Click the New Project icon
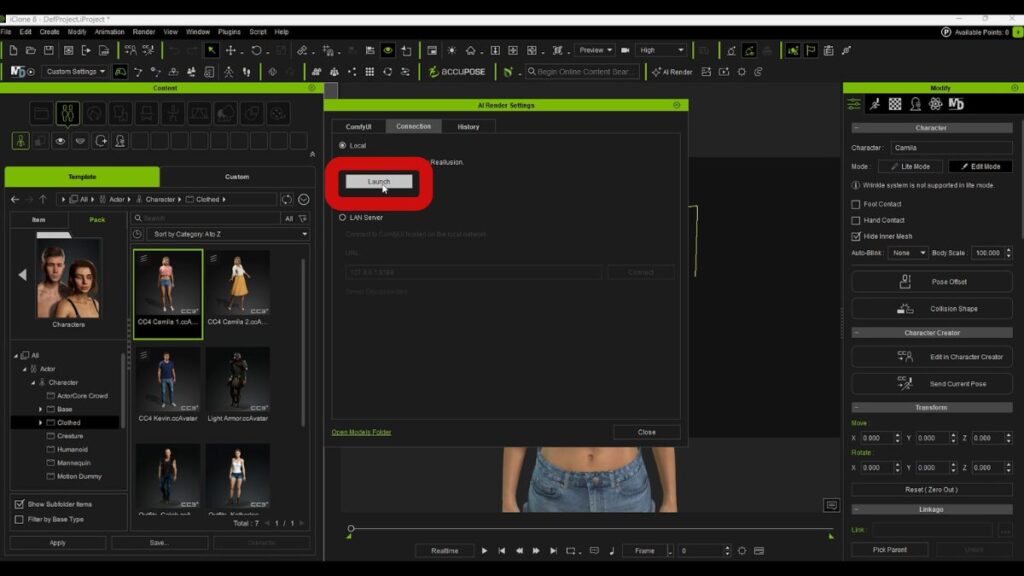 pyautogui.click(x=13, y=50)
